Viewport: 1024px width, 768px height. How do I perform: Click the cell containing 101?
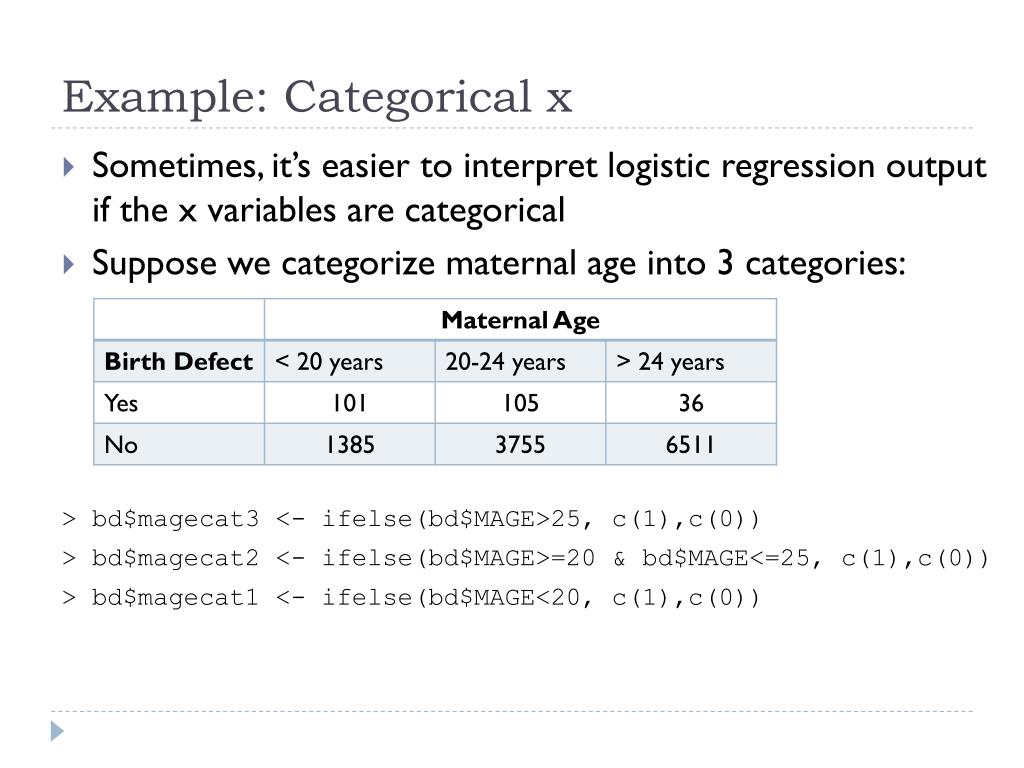[x=350, y=403]
